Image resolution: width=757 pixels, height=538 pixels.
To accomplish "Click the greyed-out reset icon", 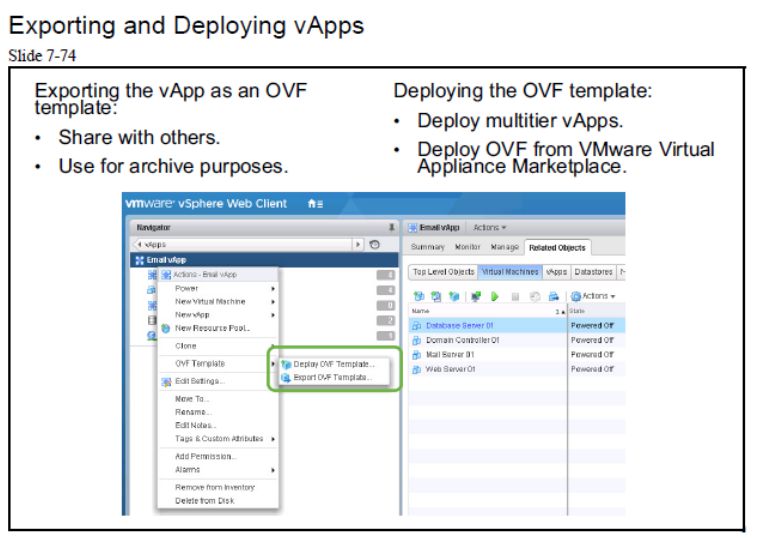I will (534, 297).
